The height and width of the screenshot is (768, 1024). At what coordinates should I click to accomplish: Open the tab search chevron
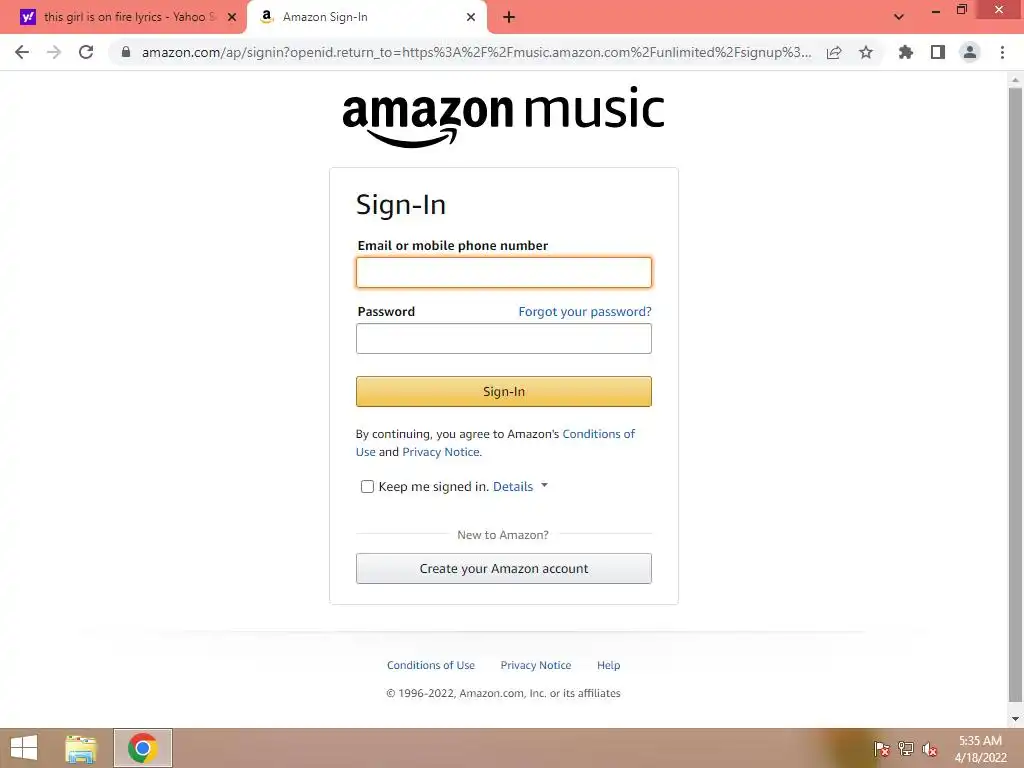tap(899, 17)
